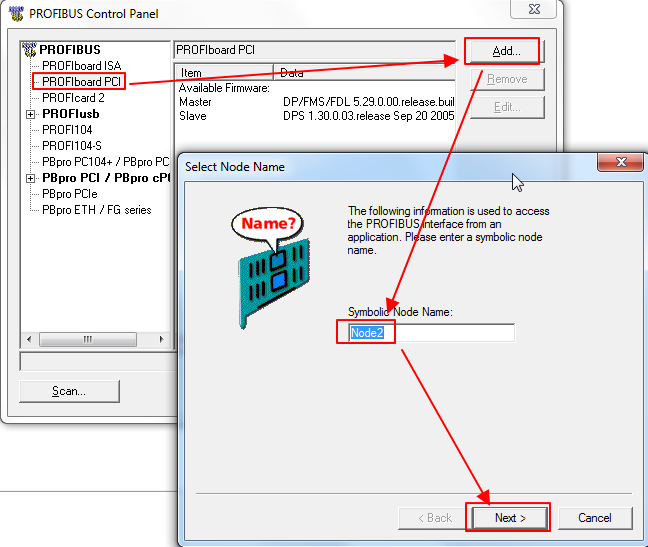This screenshot has width=648, height=547.
Task: Close the PROFIBUS Control Panel window
Action: (x=534, y=9)
